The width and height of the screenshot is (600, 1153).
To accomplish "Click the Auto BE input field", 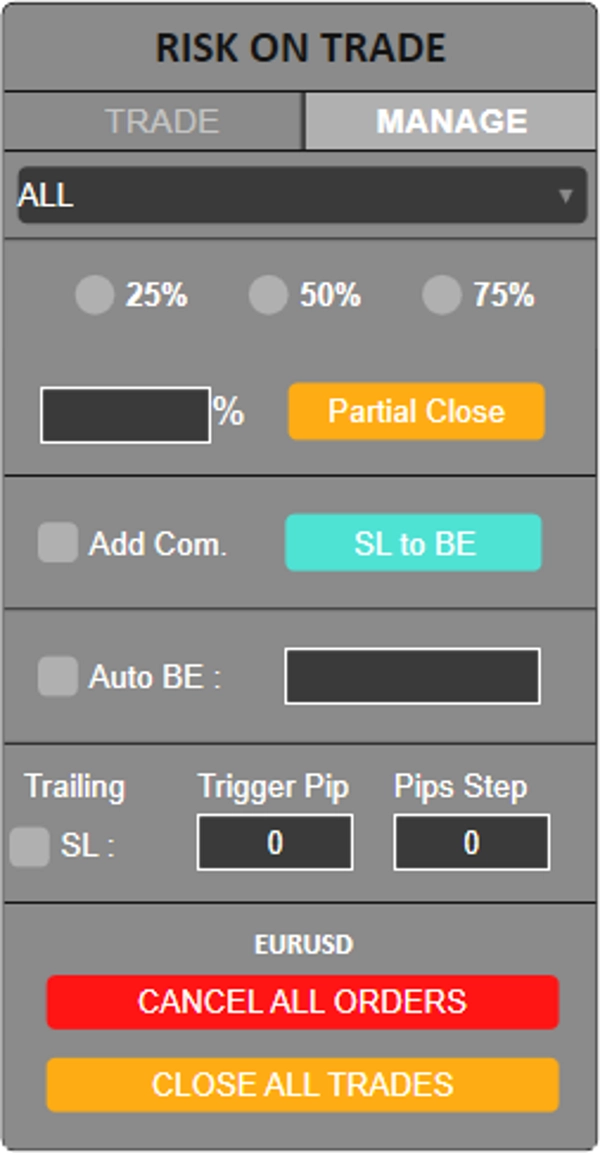I will coord(412,677).
